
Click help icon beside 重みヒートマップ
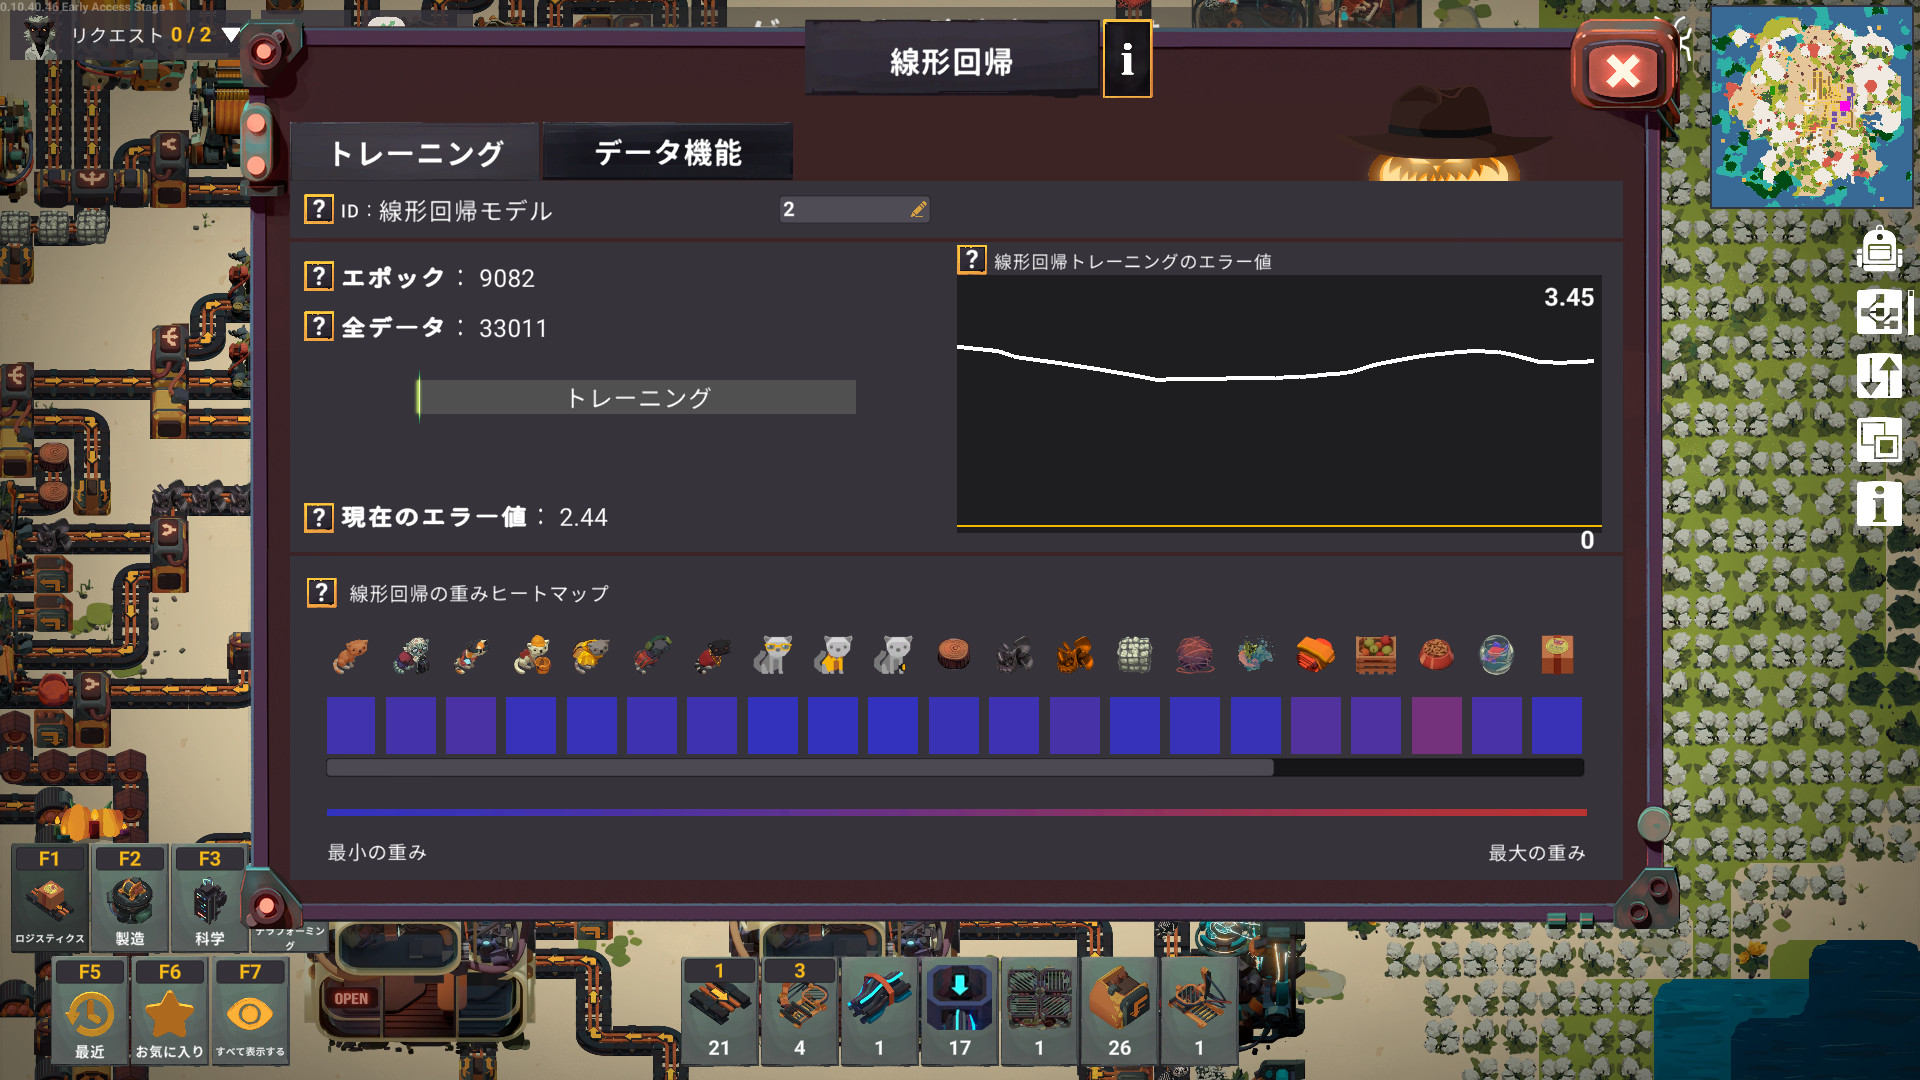(320, 593)
